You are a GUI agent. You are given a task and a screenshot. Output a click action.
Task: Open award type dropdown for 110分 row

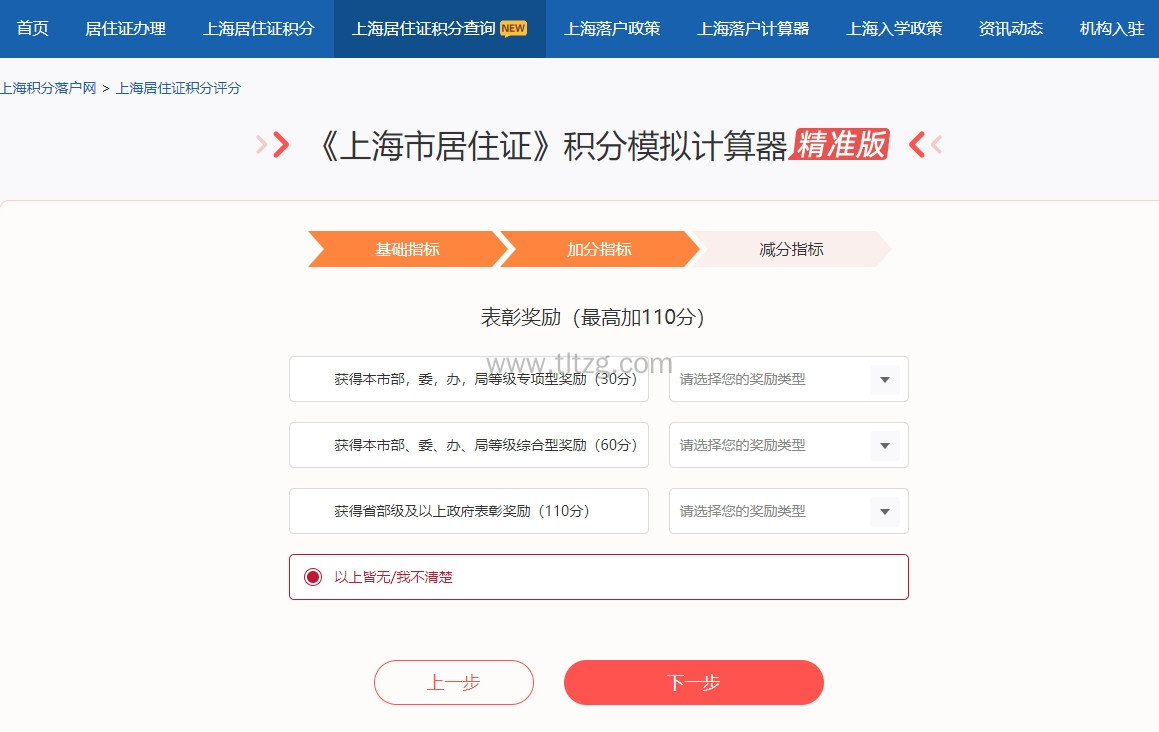pyautogui.click(x=788, y=511)
